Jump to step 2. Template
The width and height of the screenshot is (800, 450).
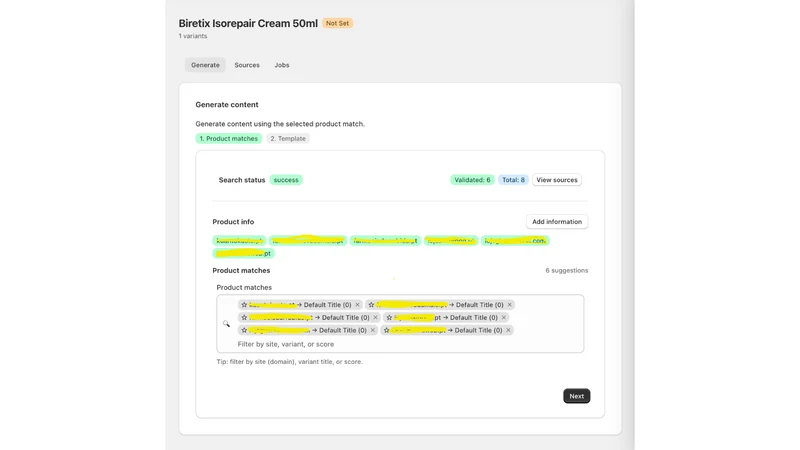(288, 138)
